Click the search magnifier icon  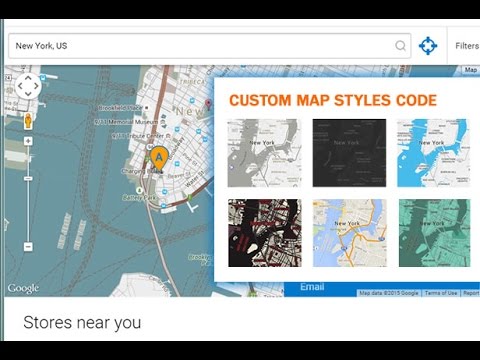pos(400,46)
